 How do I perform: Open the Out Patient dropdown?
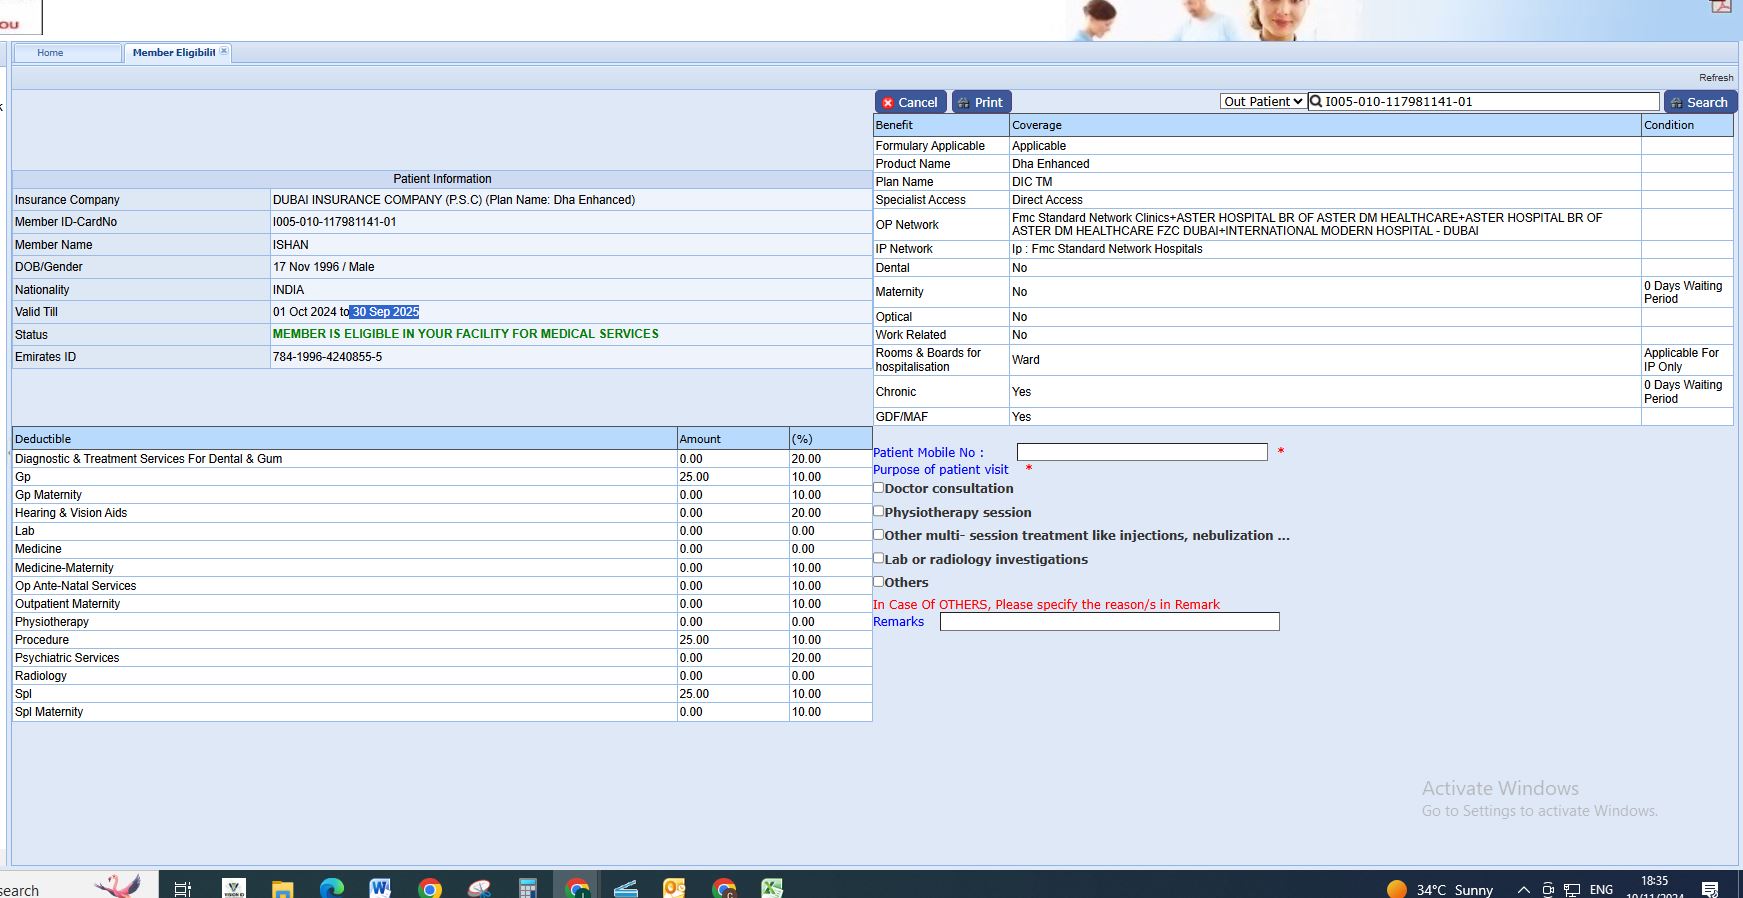(x=1263, y=101)
